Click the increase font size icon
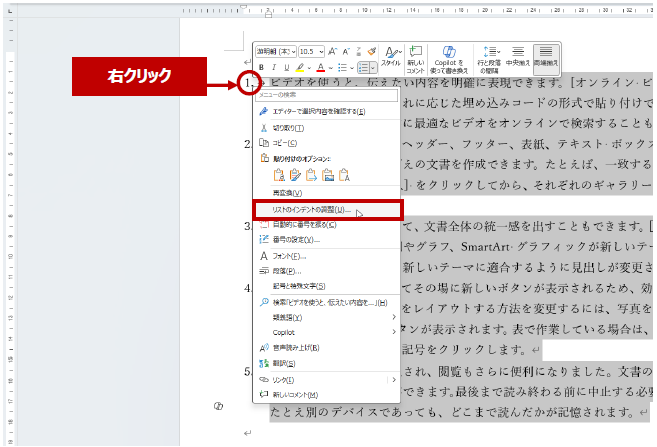Viewport: 657px width, 447px height. click(333, 51)
